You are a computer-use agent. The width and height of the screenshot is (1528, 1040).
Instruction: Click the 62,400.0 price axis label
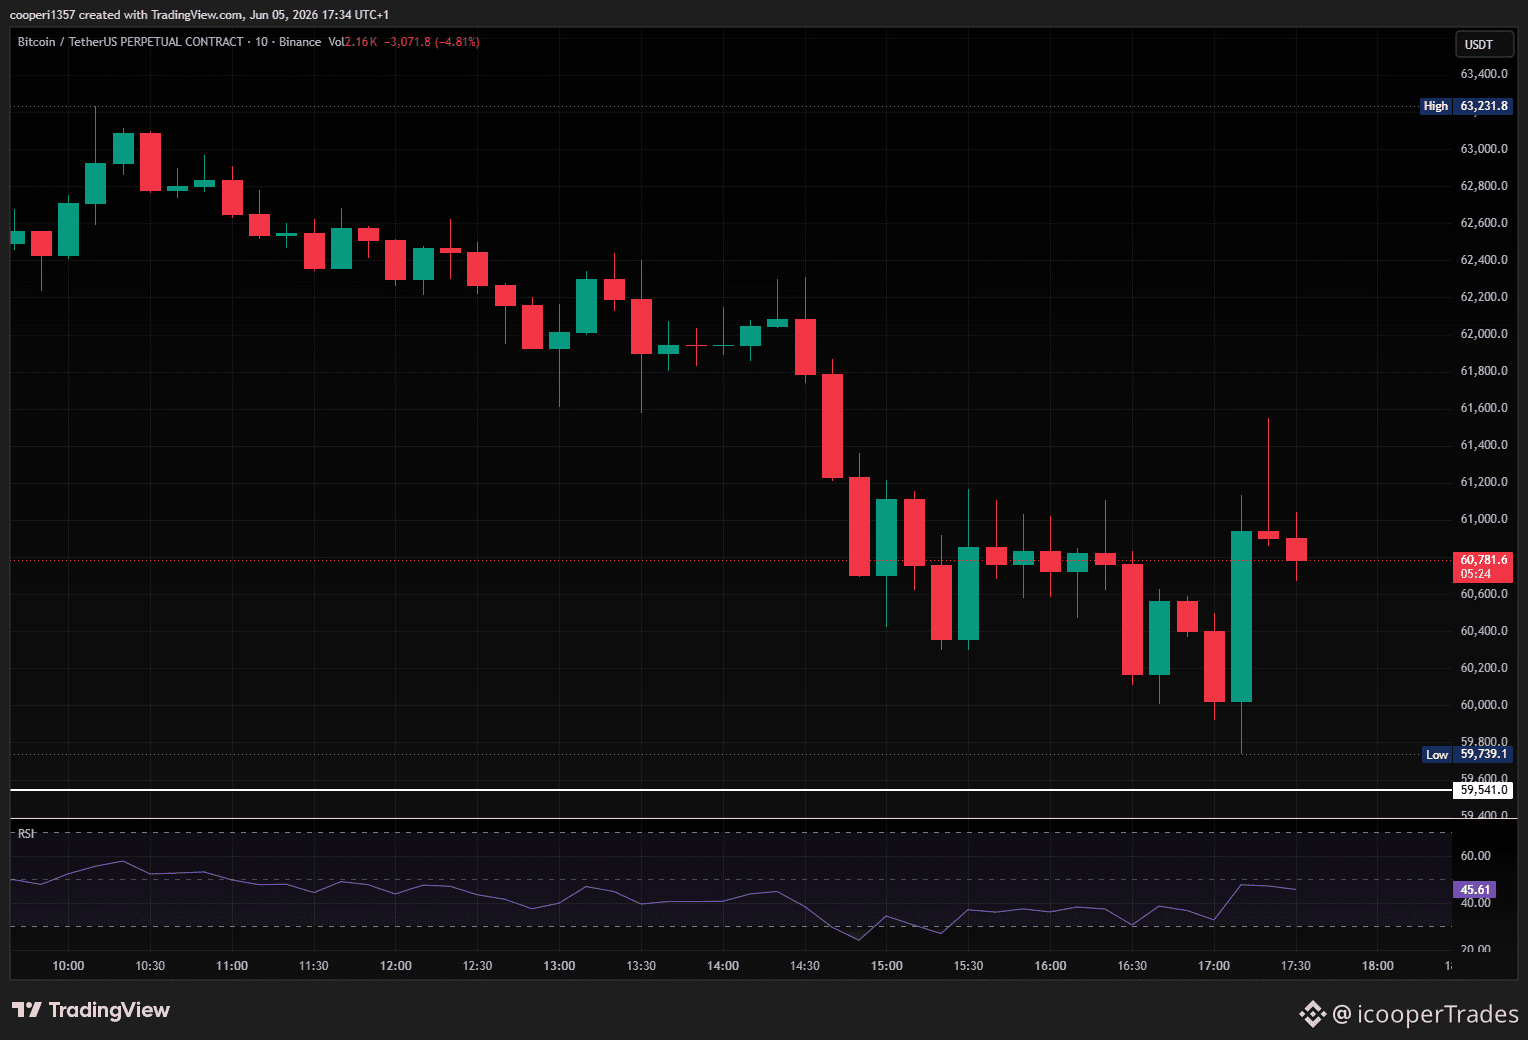click(x=1484, y=260)
